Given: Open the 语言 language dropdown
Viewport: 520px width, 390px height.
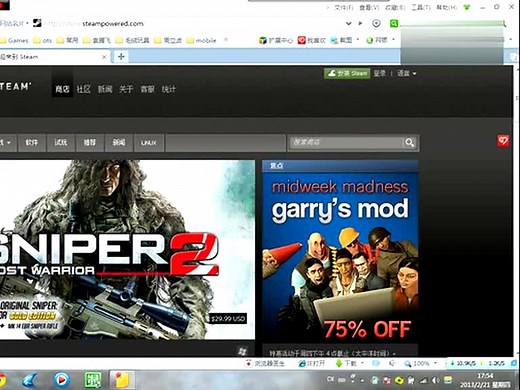Looking at the screenshot, I should pyautogui.click(x=406, y=73).
